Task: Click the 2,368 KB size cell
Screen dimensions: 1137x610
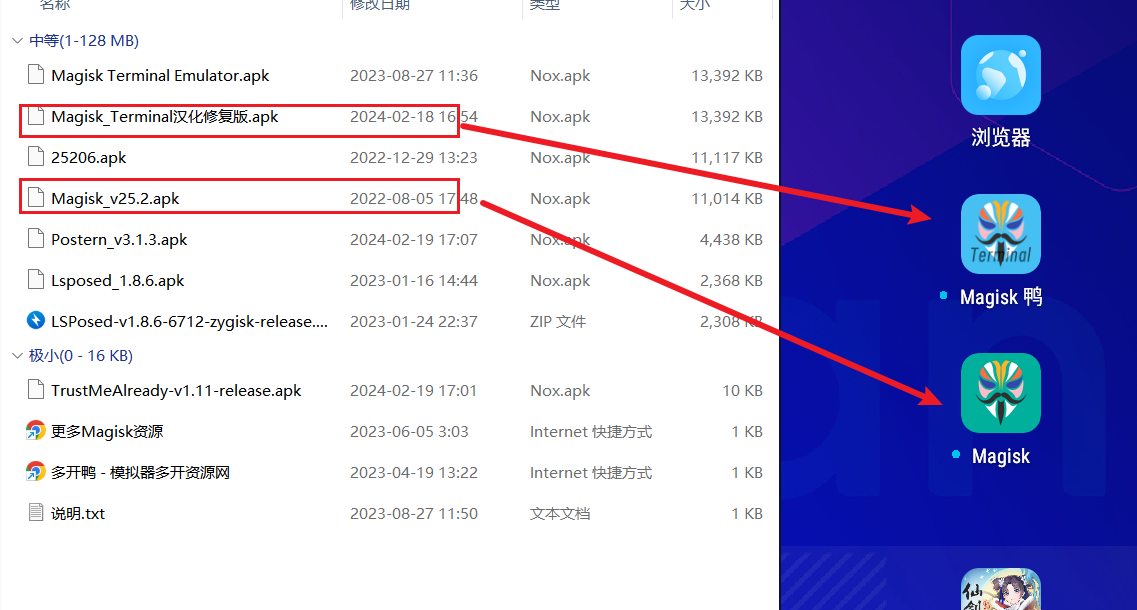Action: pos(731,281)
